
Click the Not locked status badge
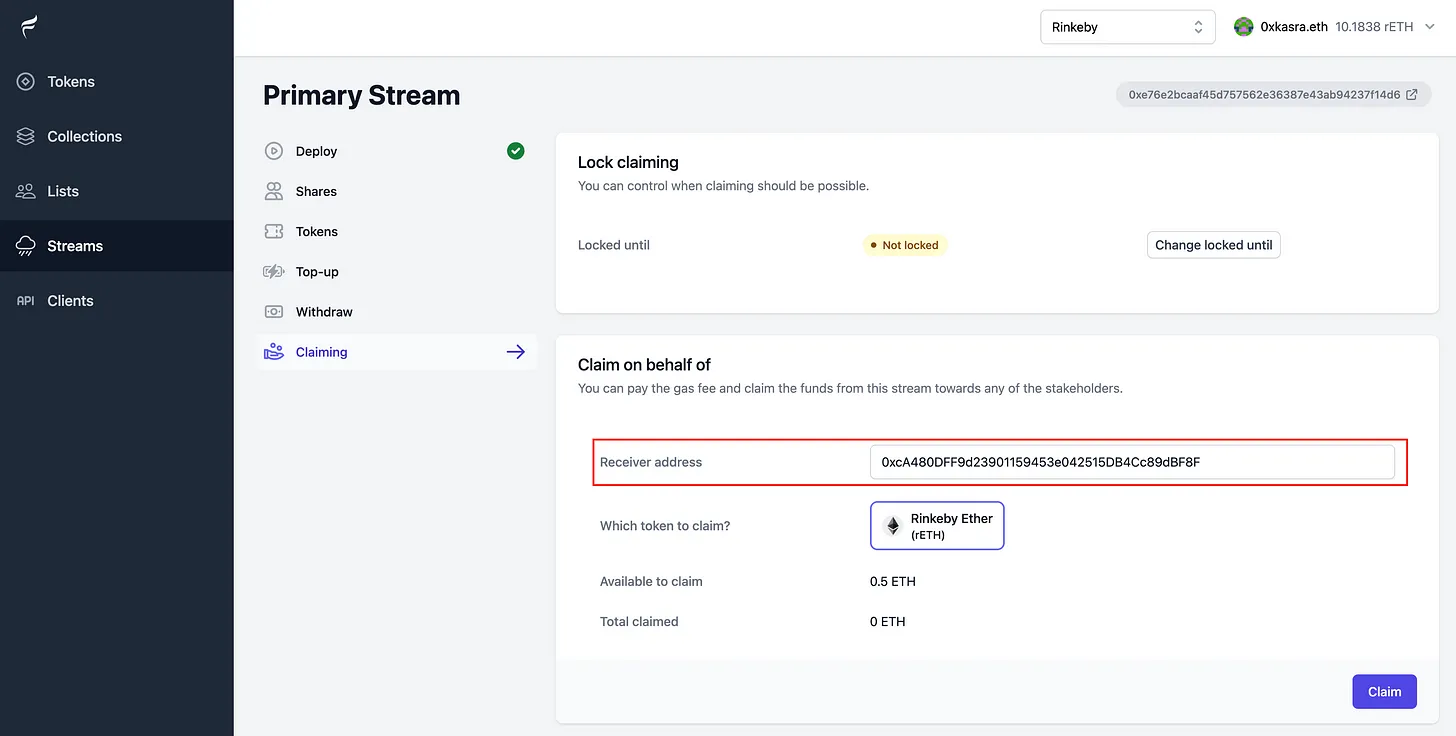tap(904, 245)
